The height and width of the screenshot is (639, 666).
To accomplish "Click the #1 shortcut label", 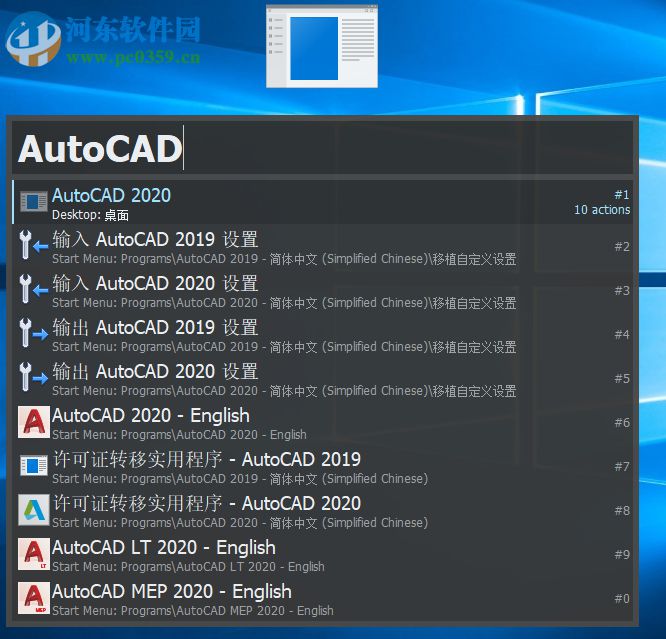I will click(x=622, y=195).
